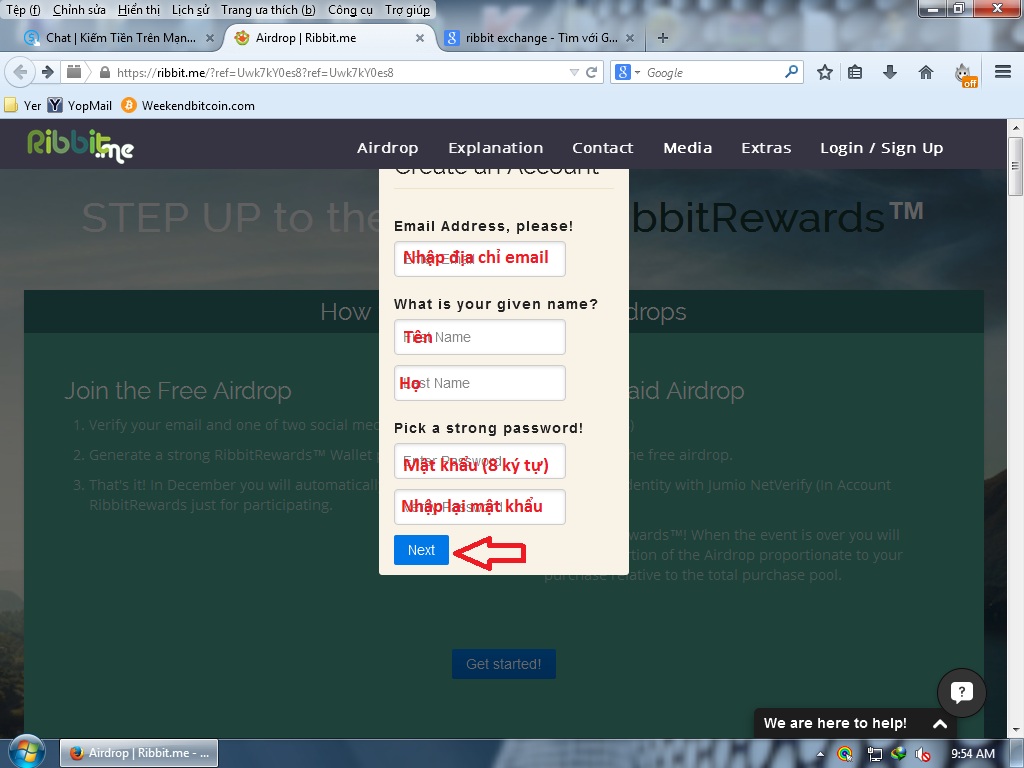The image size is (1024, 768).
Task: Bookmark this page with the star icon
Action: click(x=825, y=72)
